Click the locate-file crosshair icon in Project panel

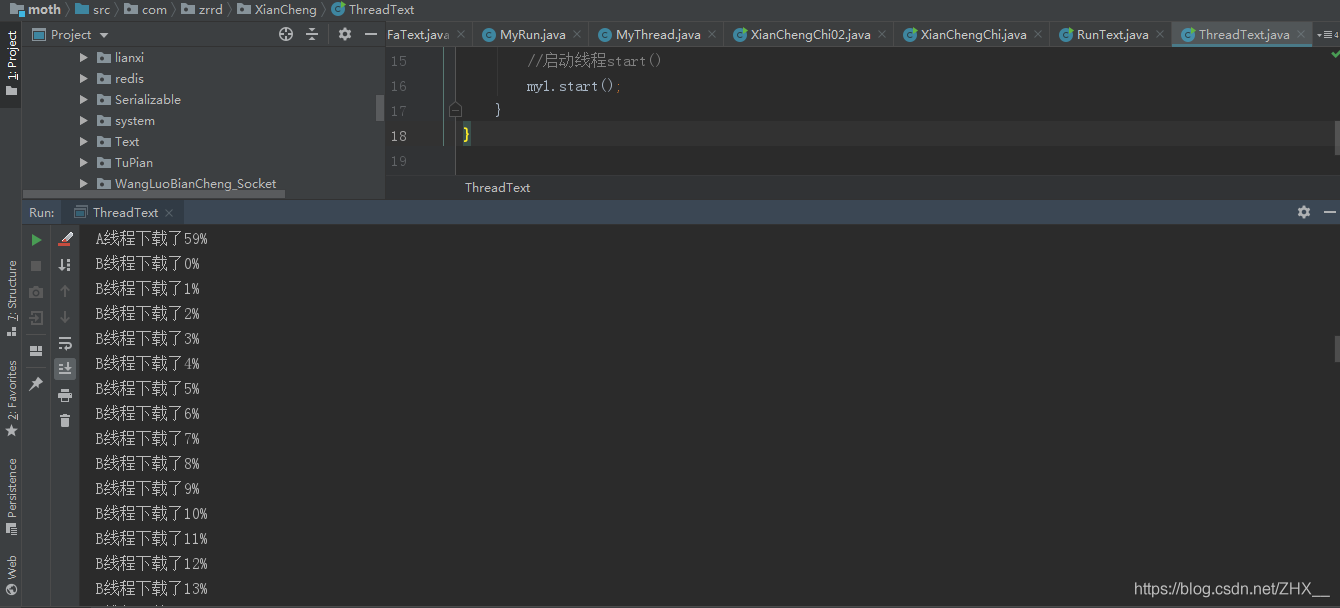point(286,34)
